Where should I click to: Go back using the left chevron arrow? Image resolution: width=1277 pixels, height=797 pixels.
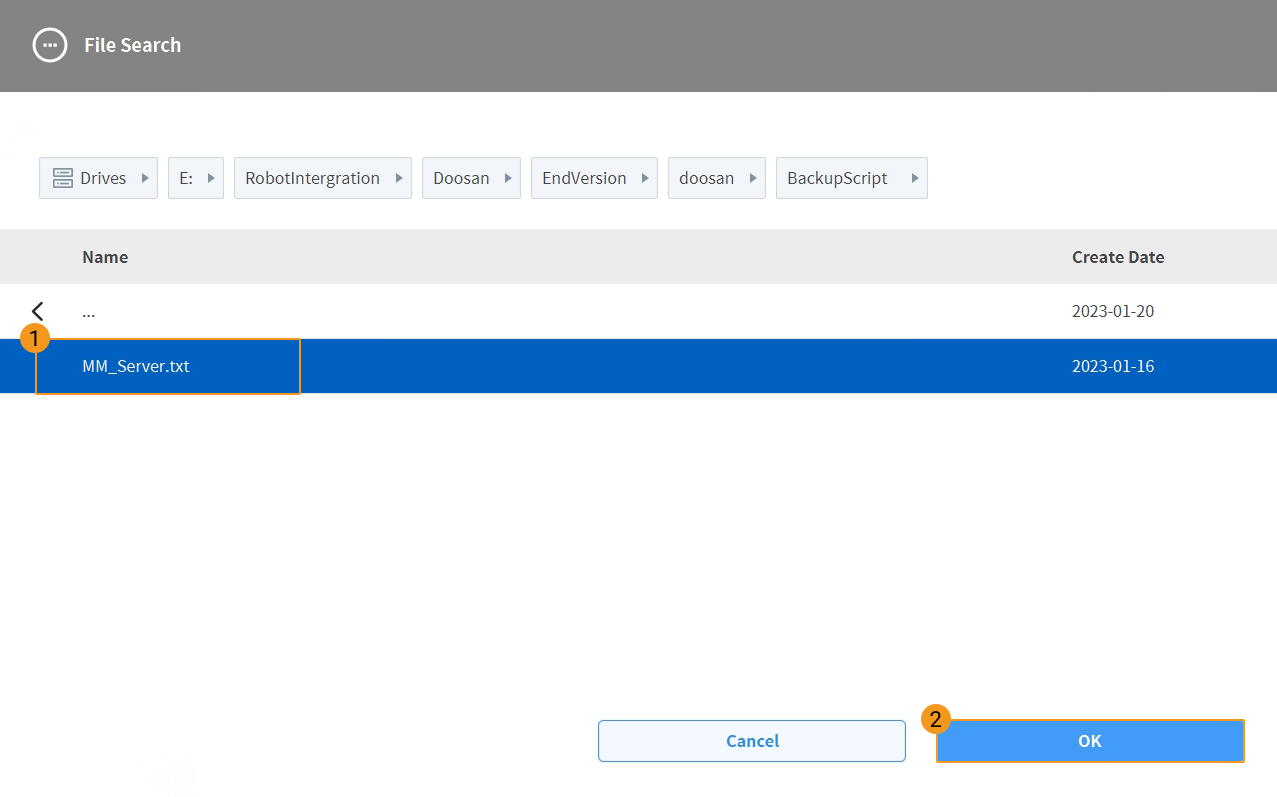click(x=38, y=311)
